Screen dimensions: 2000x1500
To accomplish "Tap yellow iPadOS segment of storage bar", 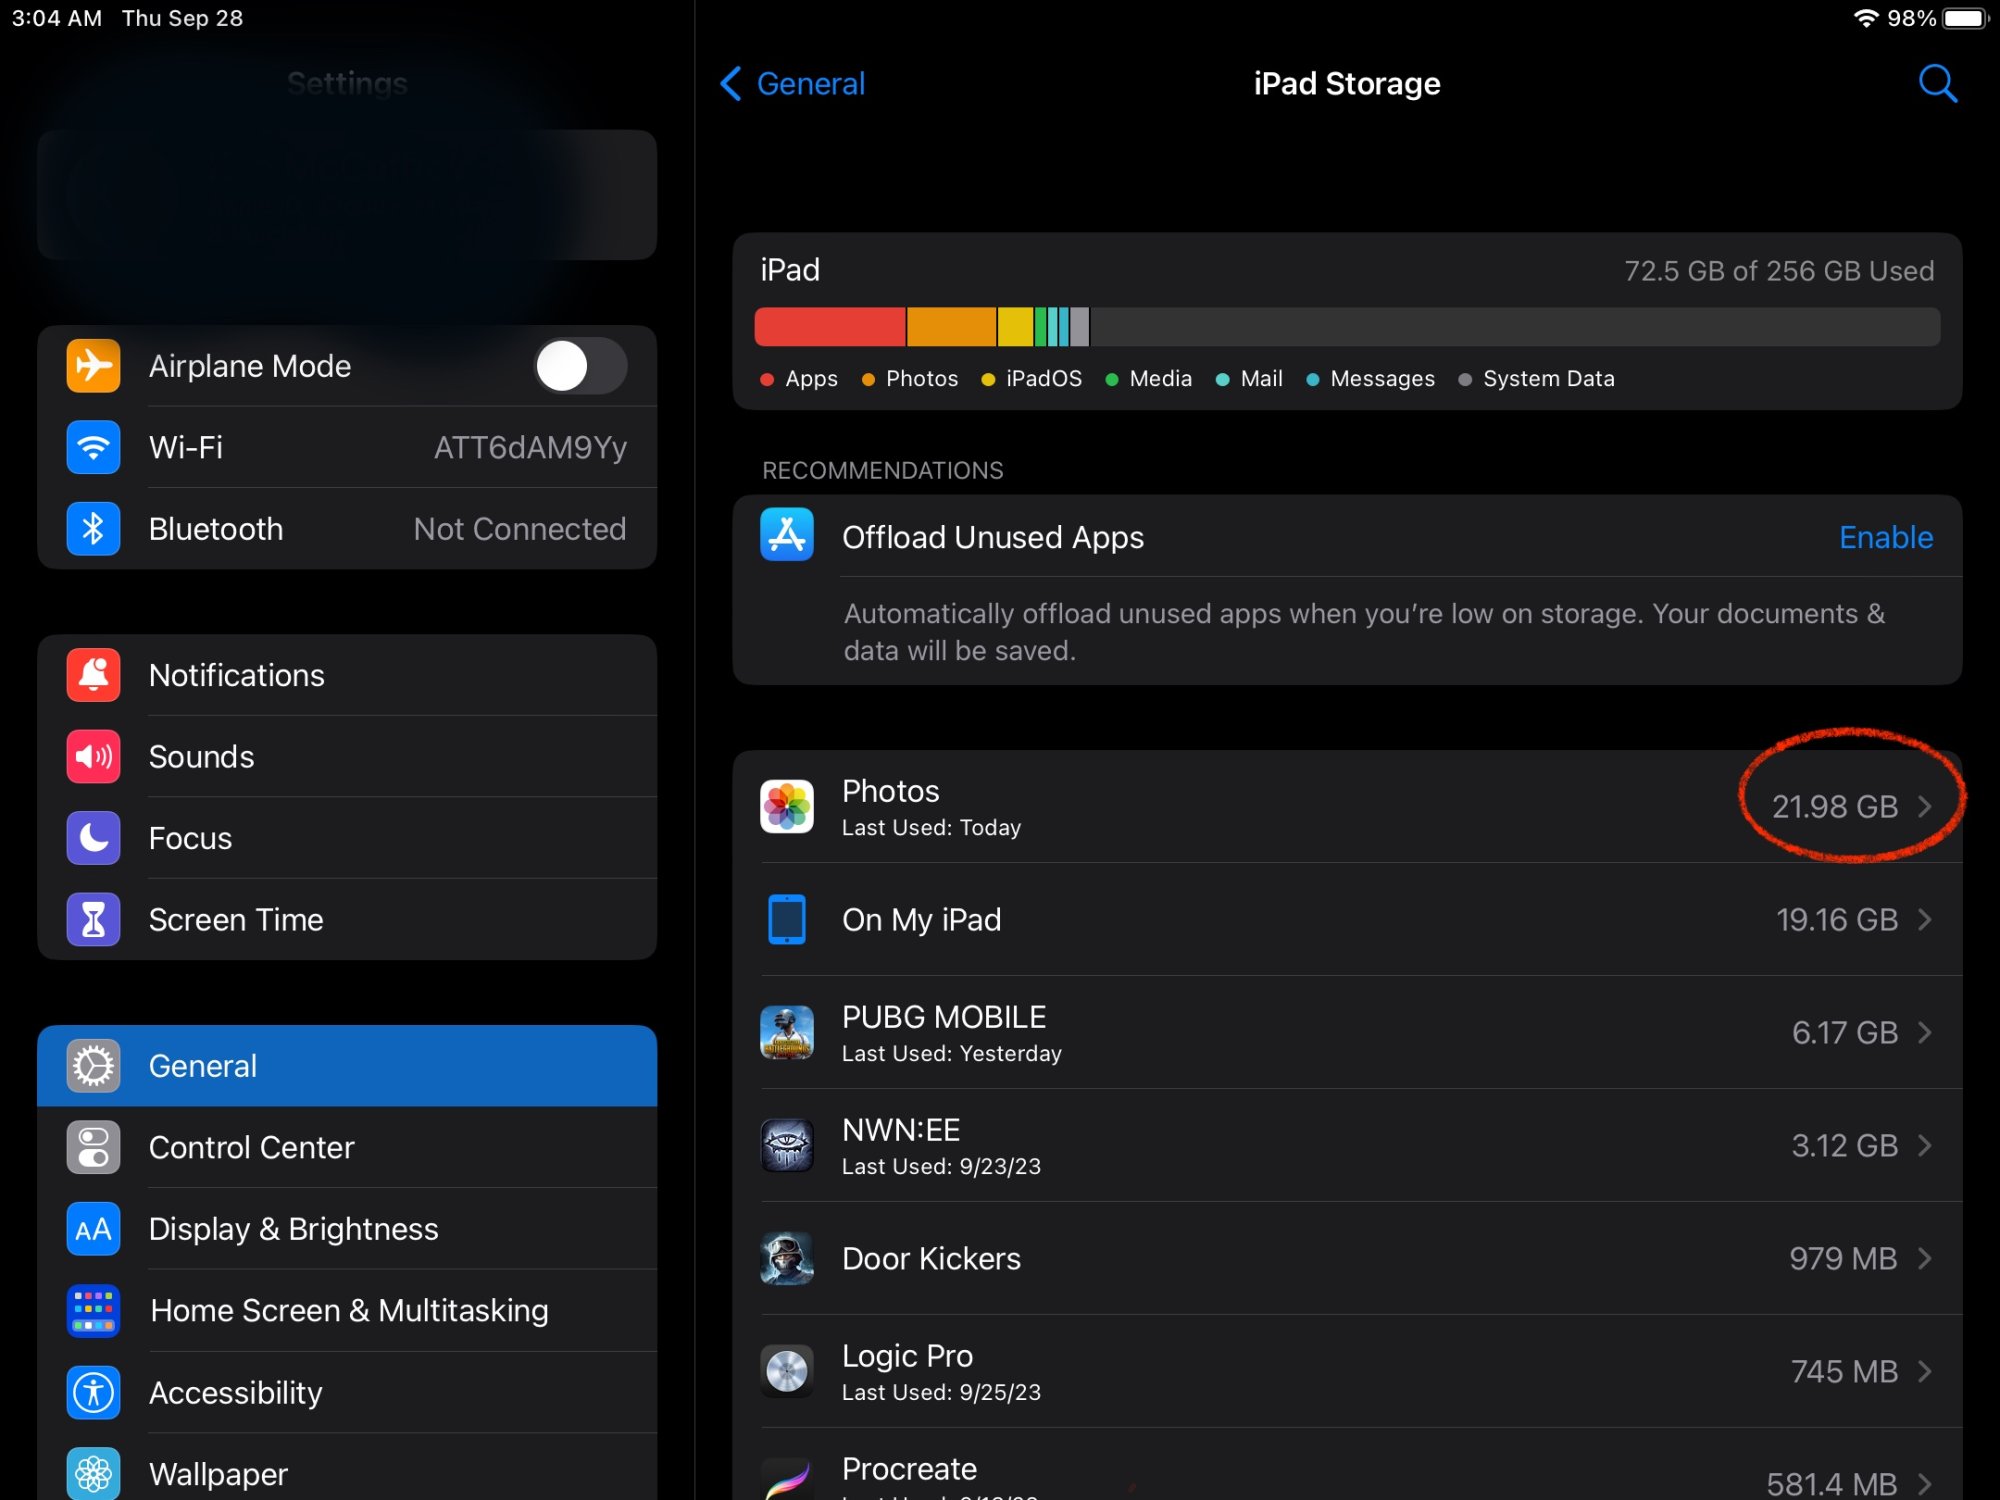I will (x=1015, y=327).
